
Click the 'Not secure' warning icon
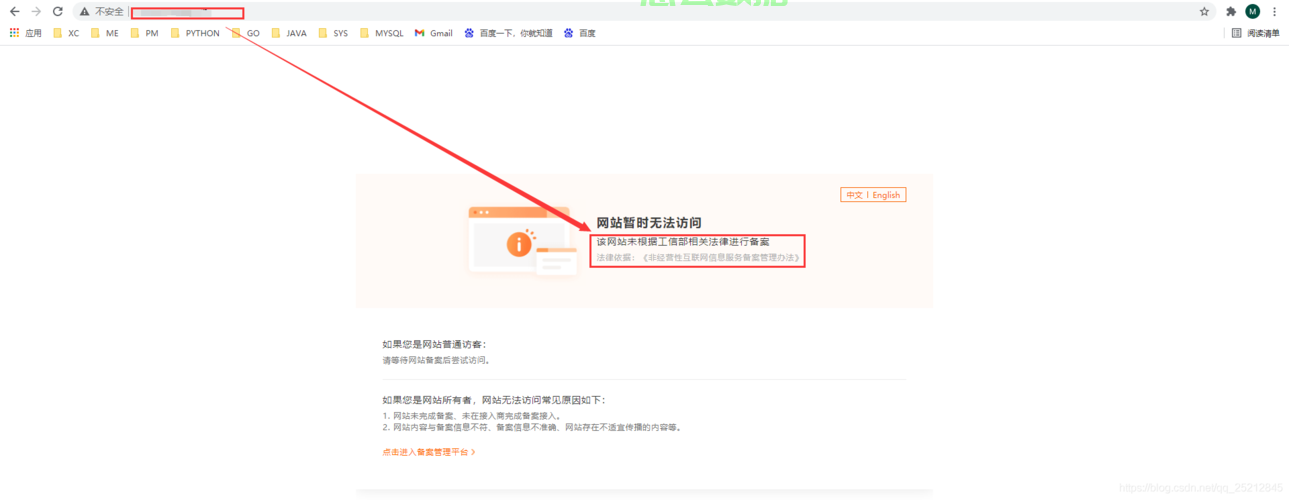tap(85, 12)
